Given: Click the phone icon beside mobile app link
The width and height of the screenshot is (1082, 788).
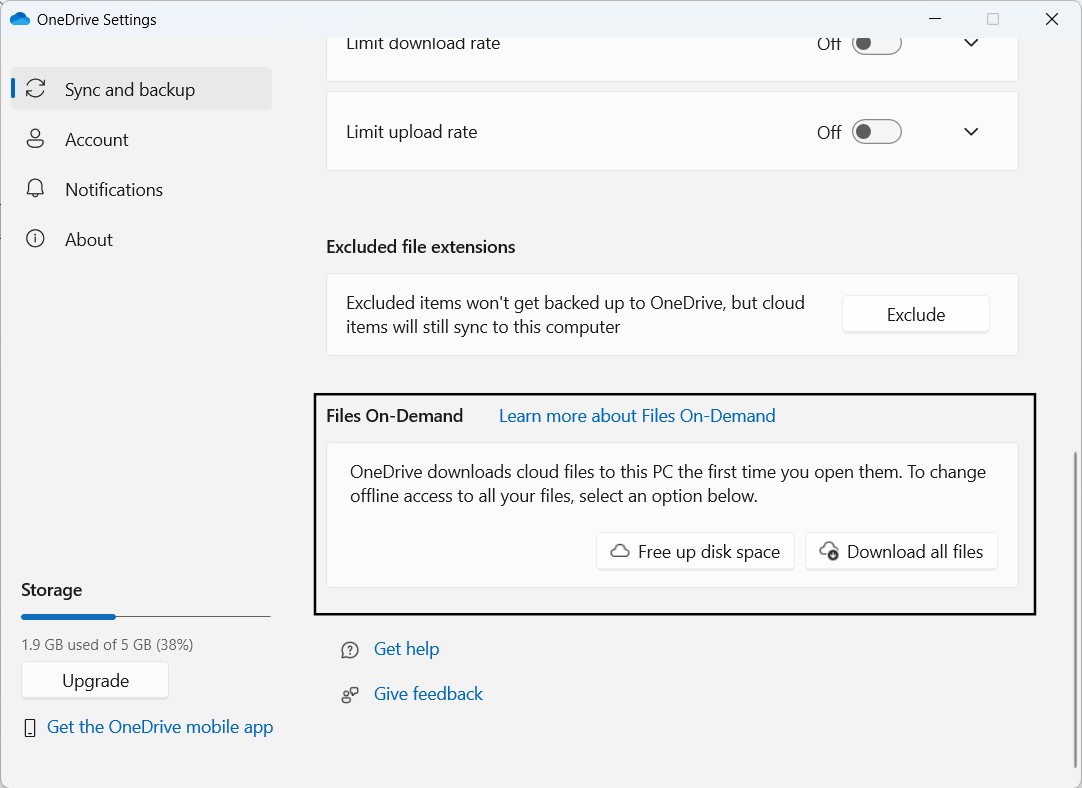Looking at the screenshot, I should coord(30,728).
